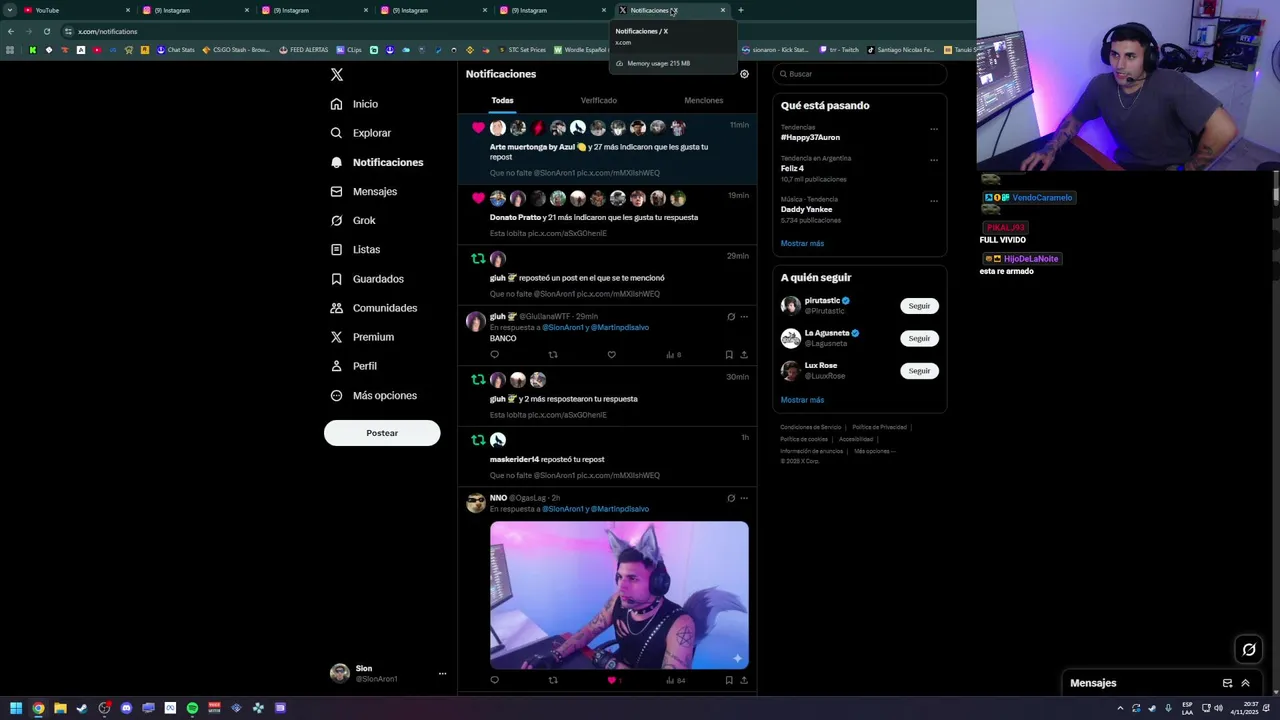This screenshot has height=720, width=1280.
Task: Open Windows Start menu
Action: (16, 708)
